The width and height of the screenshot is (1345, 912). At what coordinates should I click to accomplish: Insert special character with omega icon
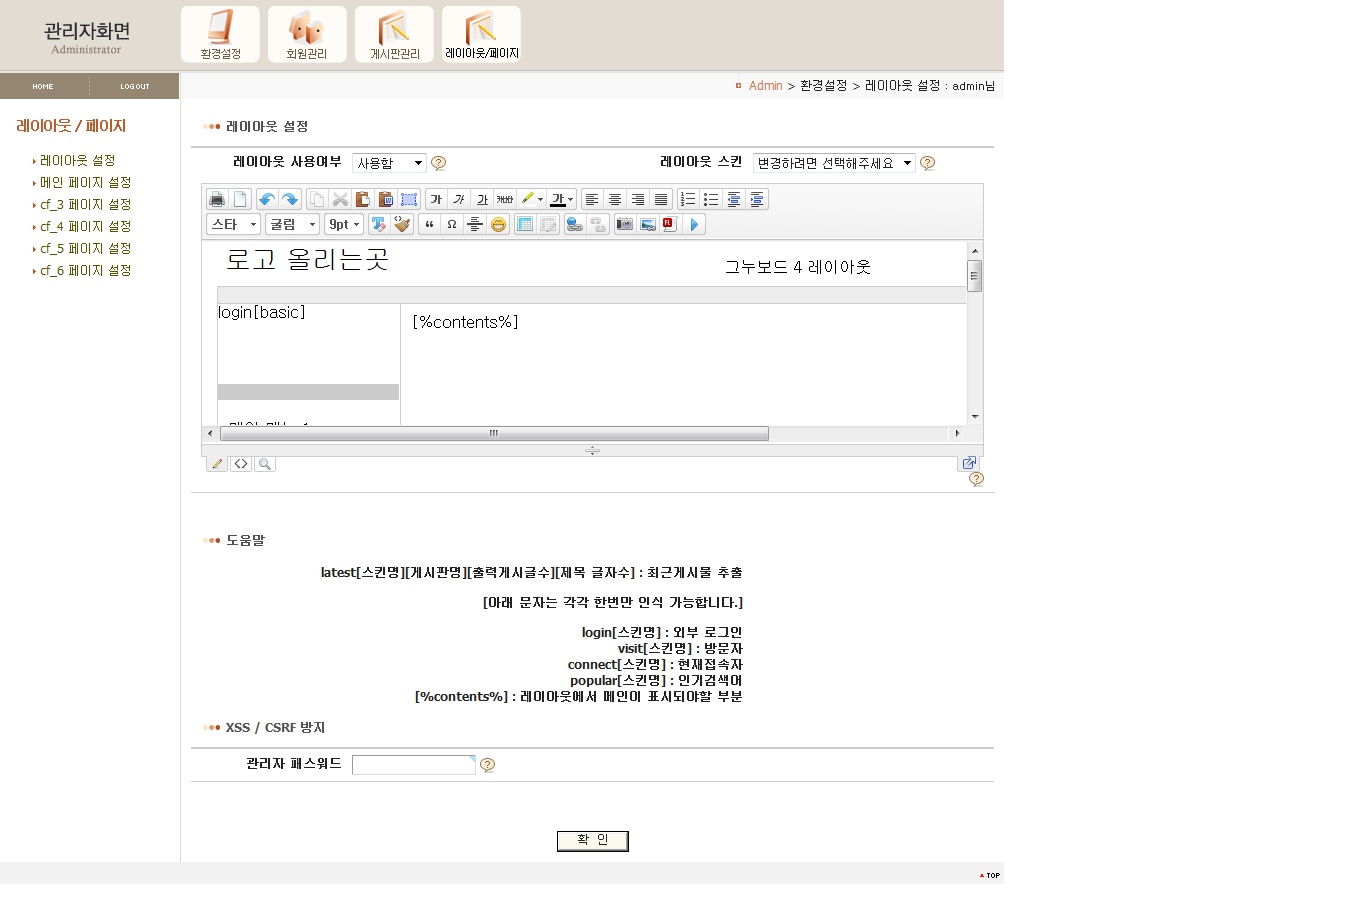(452, 224)
